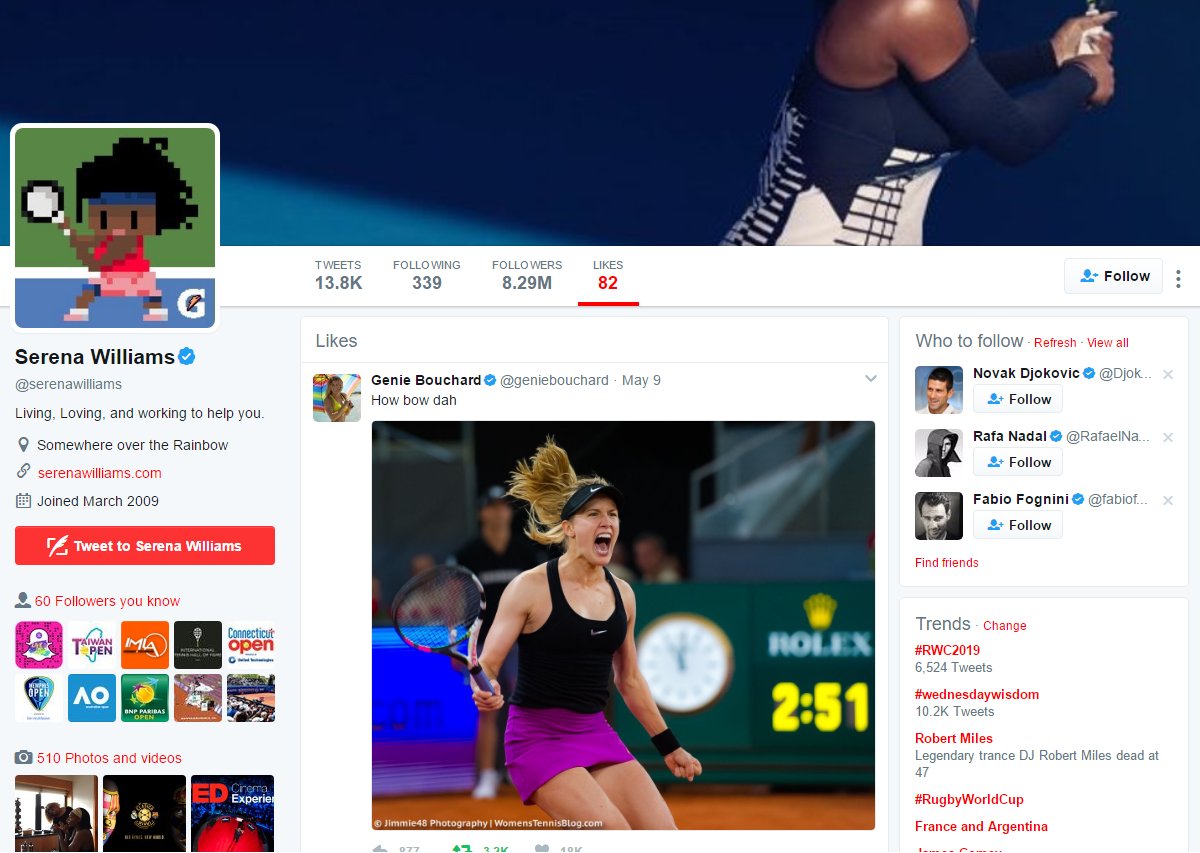Open the Australian Open AO follower avatar
The height and width of the screenshot is (853, 1200).
tap(92, 698)
